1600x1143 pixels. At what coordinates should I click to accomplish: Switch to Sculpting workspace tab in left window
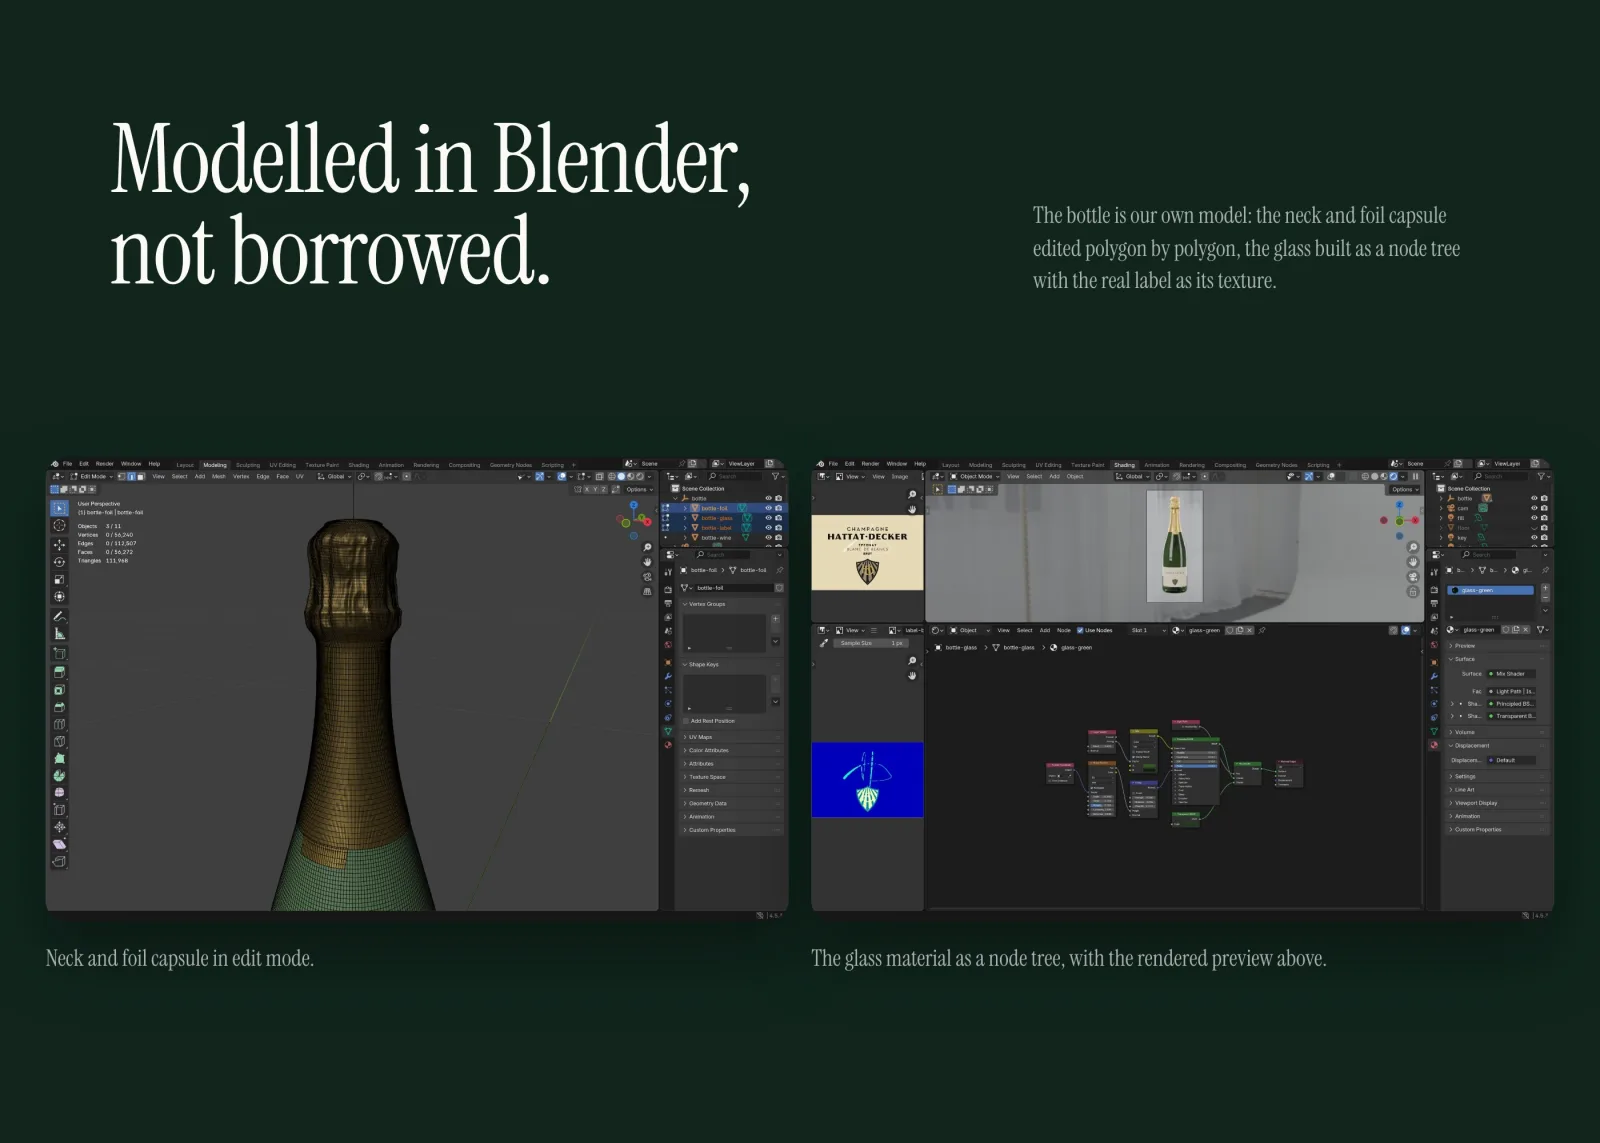click(247, 465)
